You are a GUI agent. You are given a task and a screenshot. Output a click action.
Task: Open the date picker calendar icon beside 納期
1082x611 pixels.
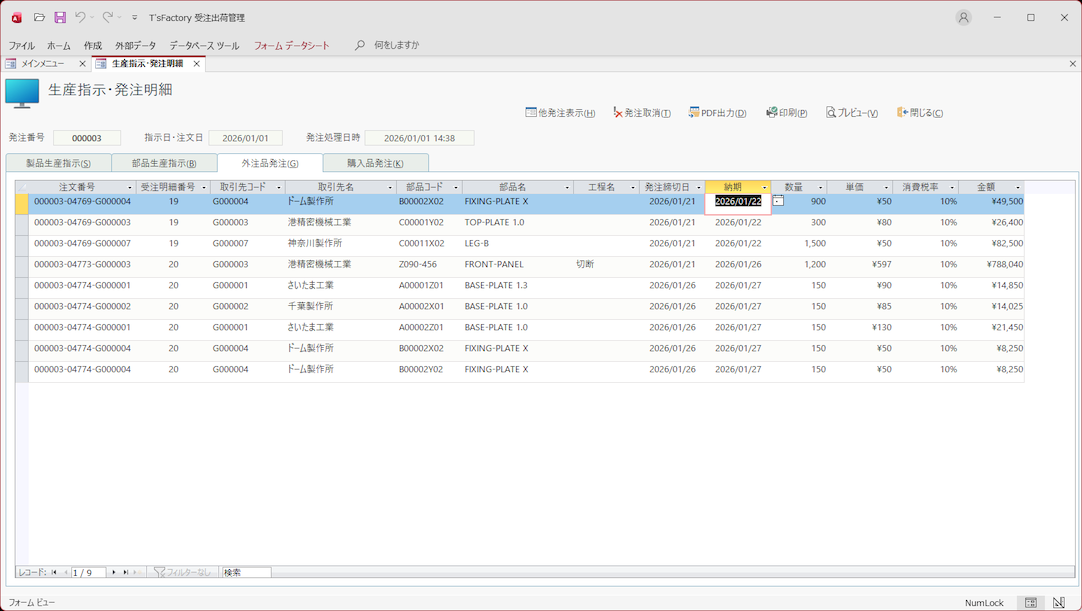(778, 201)
